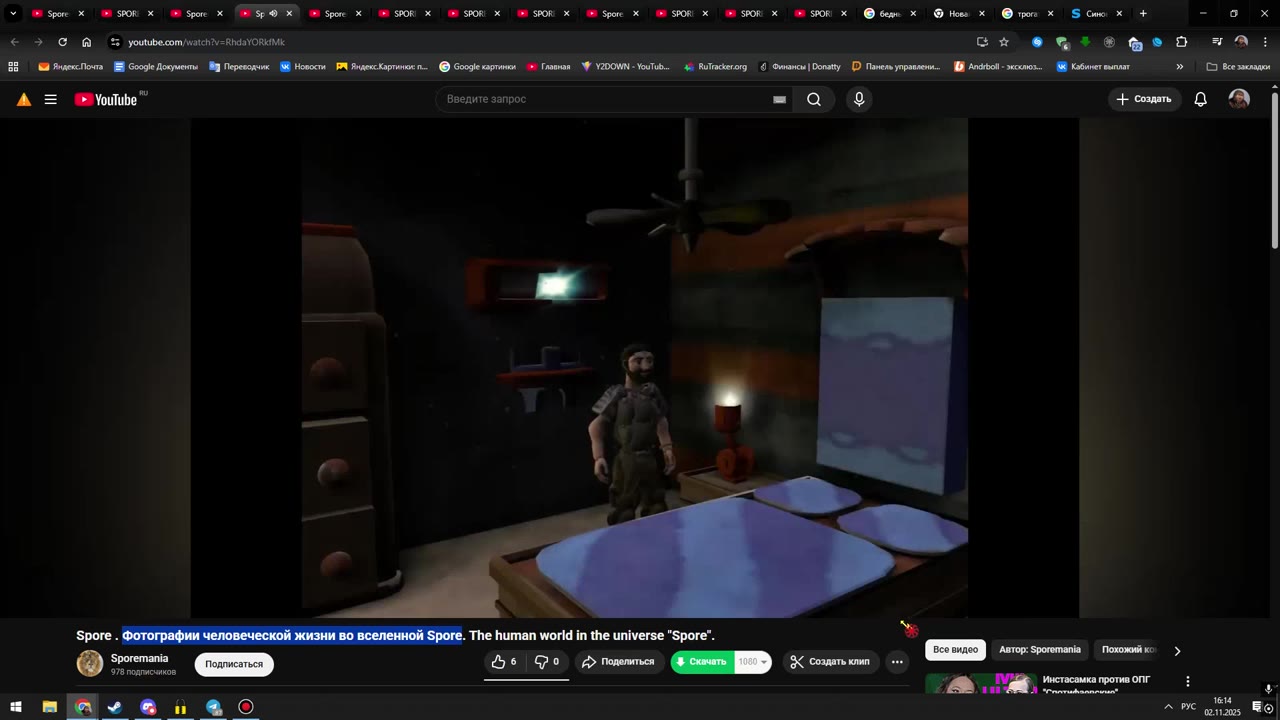
Task: Open the YouTube guide hamburger menu
Action: (x=50, y=99)
